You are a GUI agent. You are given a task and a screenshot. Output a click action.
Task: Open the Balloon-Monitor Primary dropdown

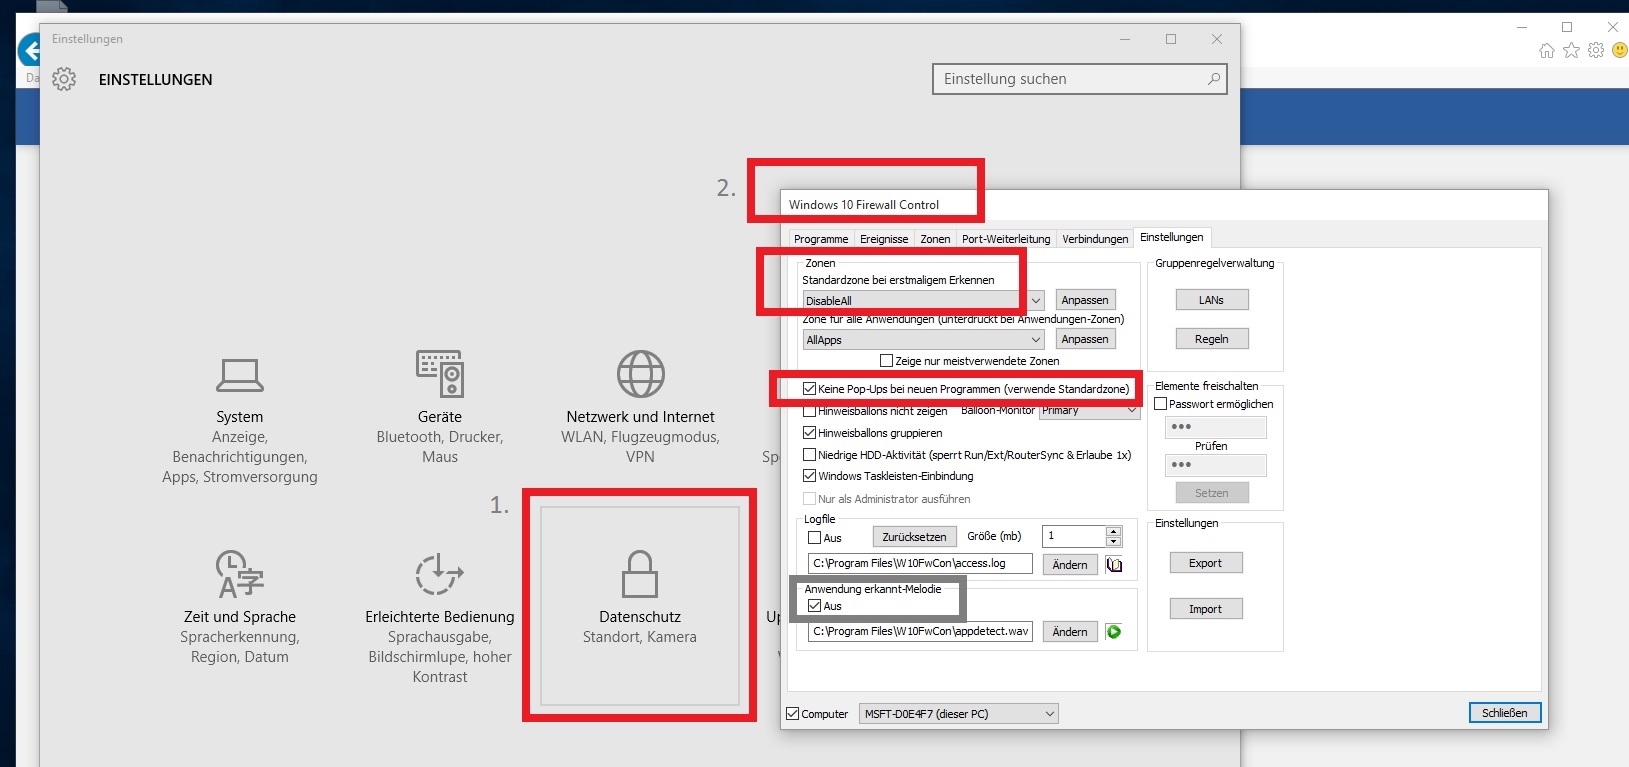(x=1090, y=411)
